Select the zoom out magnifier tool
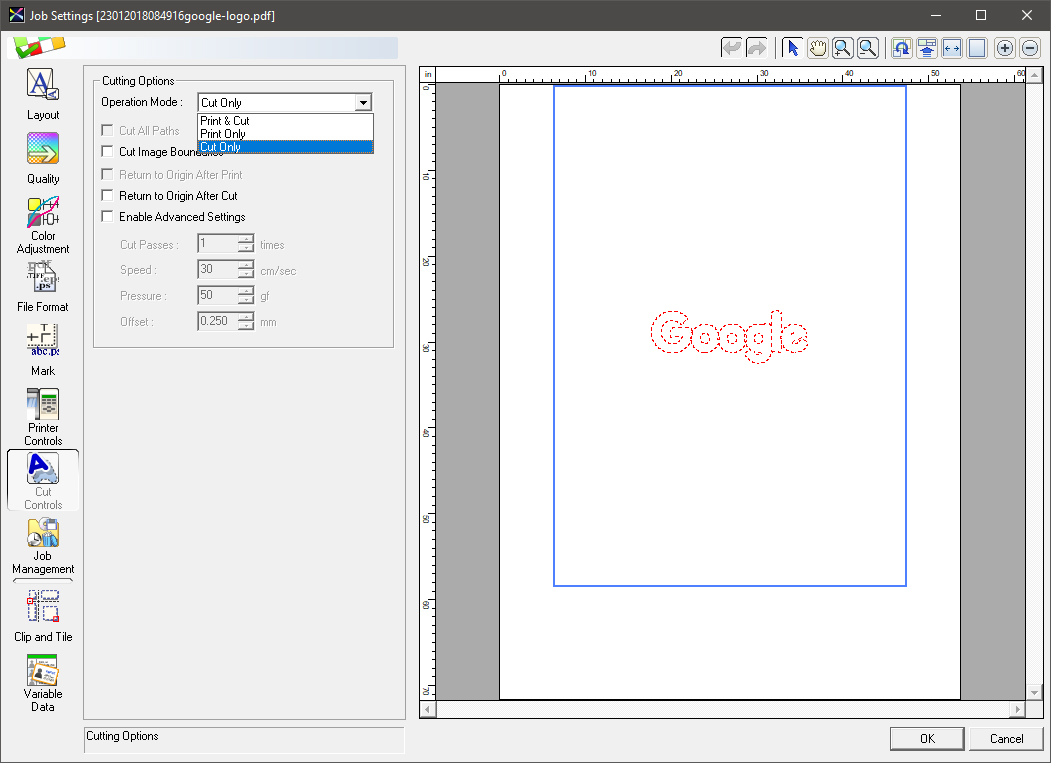1051x763 pixels. [867, 48]
